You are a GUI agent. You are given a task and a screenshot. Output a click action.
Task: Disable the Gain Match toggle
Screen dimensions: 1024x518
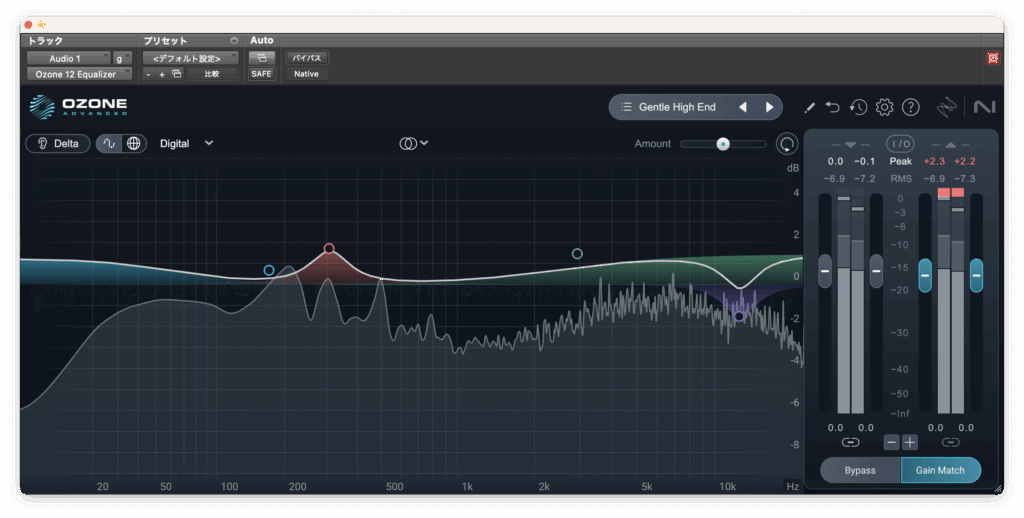pyautogui.click(x=940, y=470)
